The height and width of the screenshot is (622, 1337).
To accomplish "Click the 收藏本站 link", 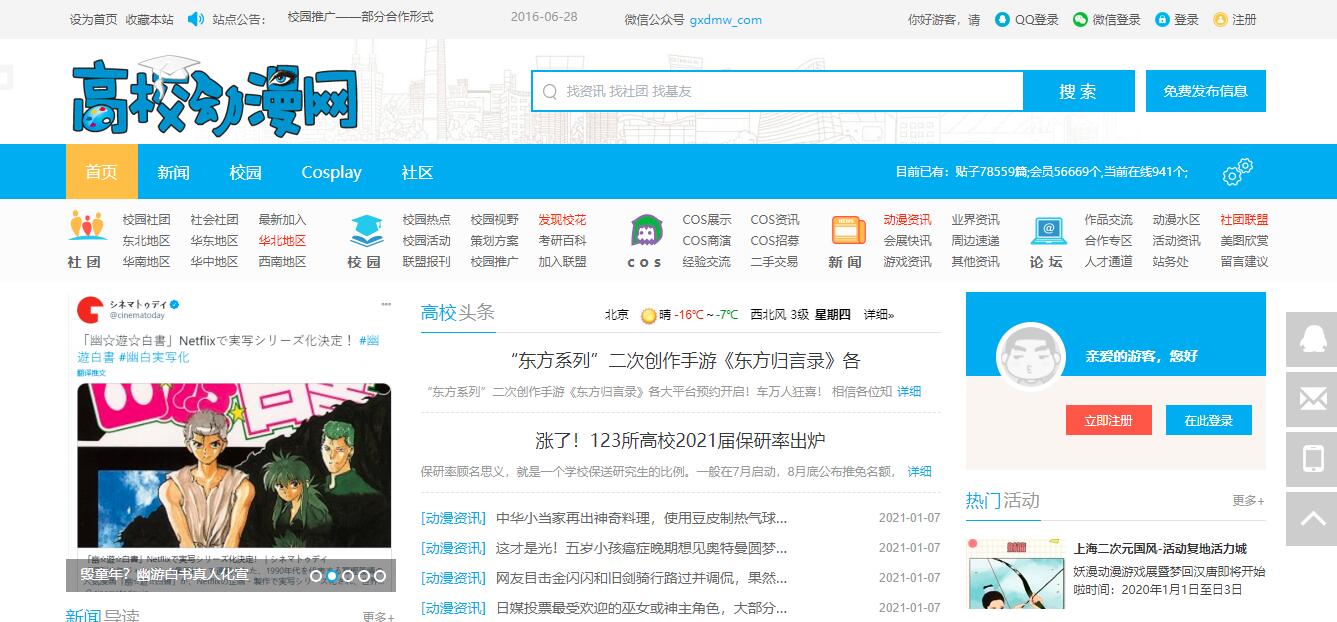I will pos(150,19).
